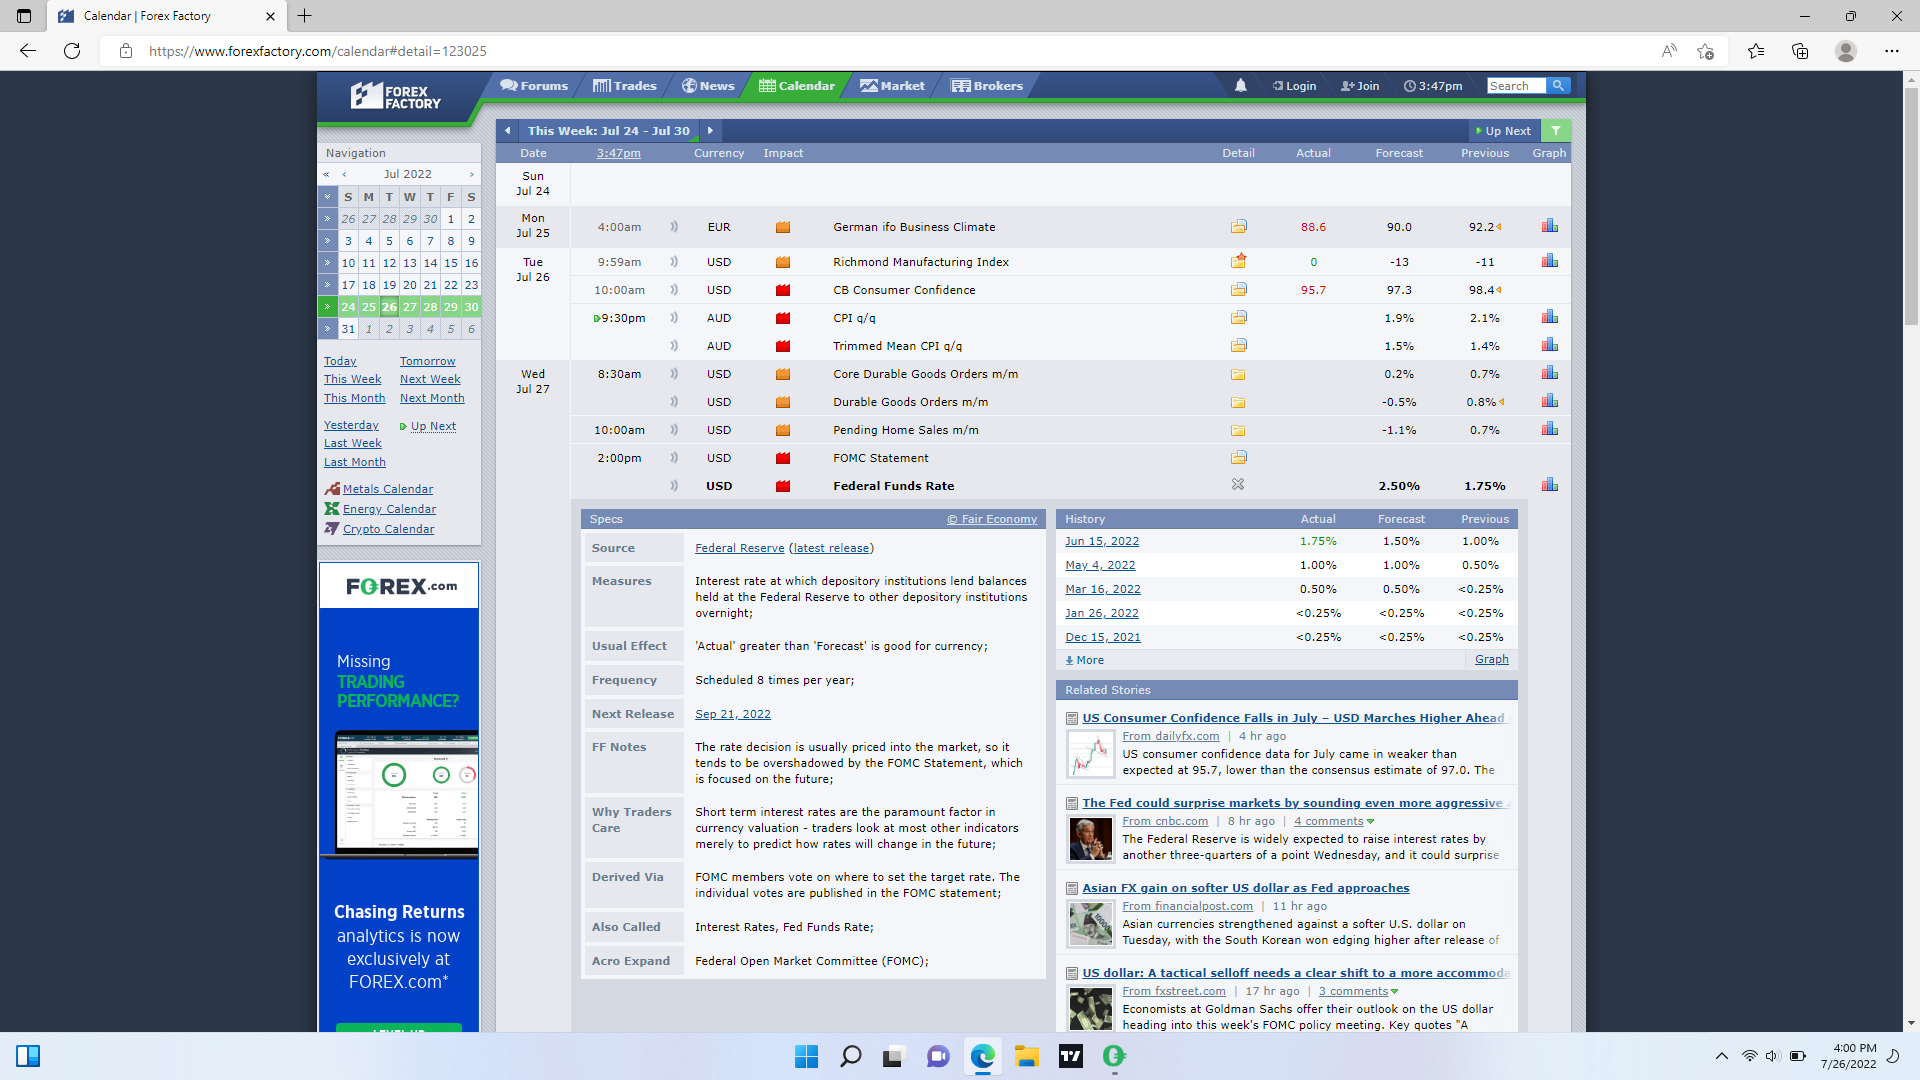Close Federal Funds Rate detail panel
1920x1080 pixels.
[x=1238, y=485]
